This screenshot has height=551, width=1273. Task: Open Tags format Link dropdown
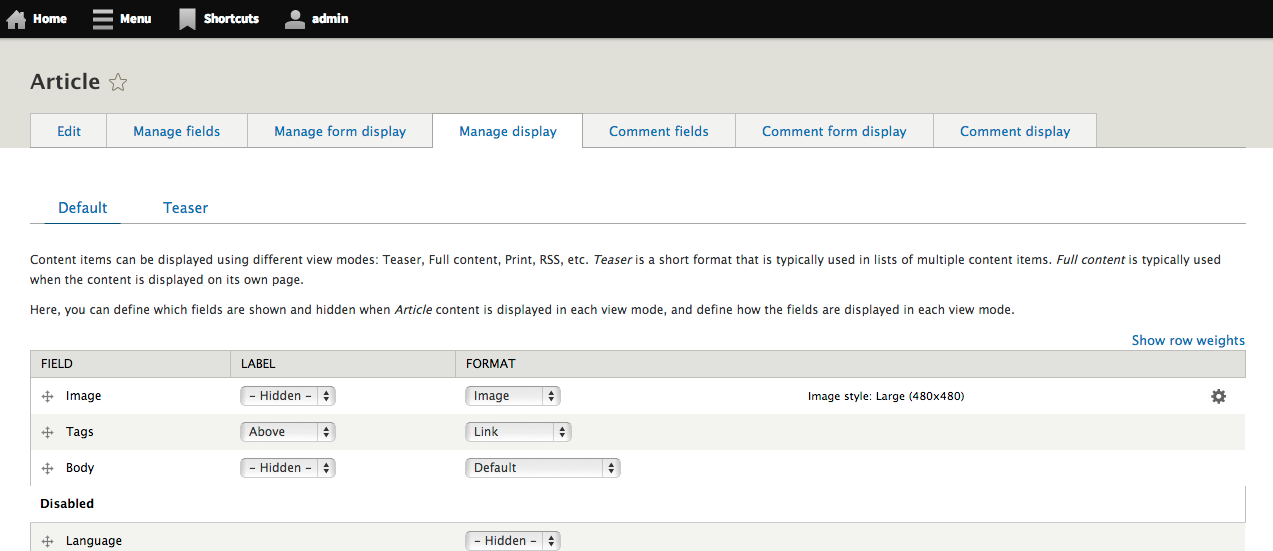click(x=518, y=432)
